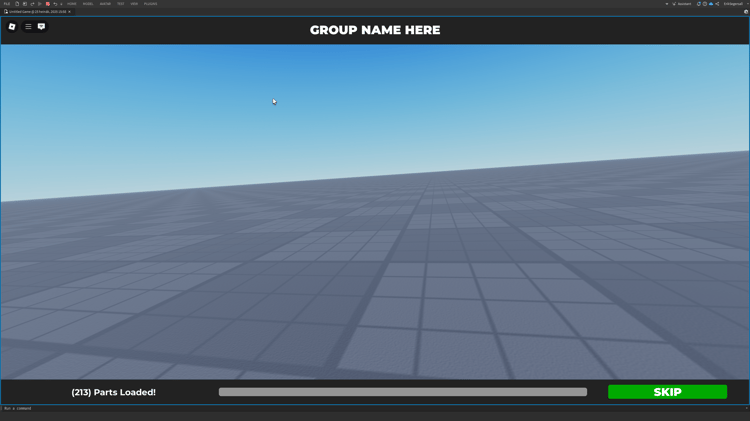This screenshot has height=421, width=750.
Task: Switch to the PLUGINS ribbon tab
Action: (x=151, y=4)
